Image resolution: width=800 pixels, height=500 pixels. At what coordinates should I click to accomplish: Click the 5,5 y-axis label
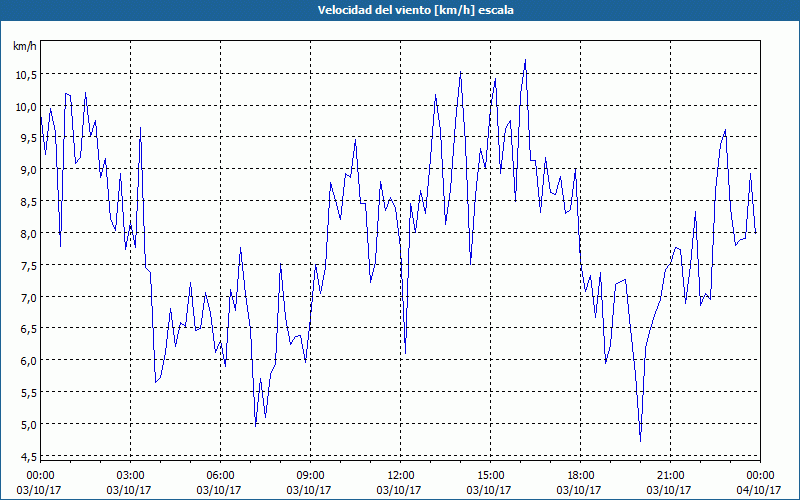point(28,393)
